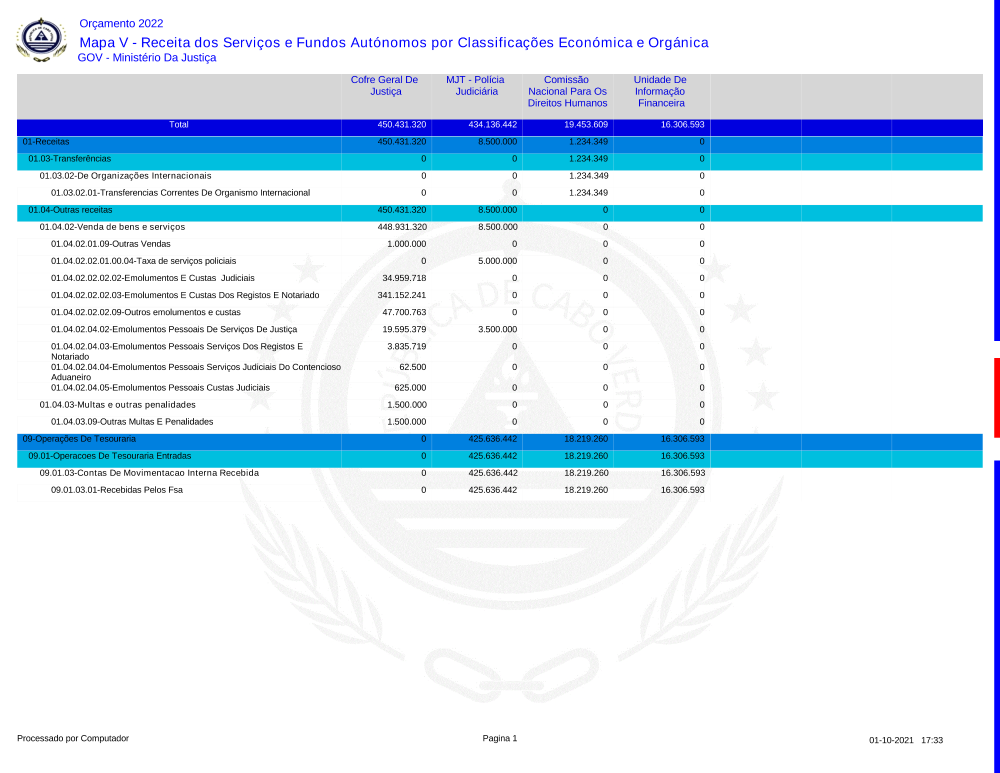Click the Processado por Computador footer text
Screen dimensions: 1000x773
click(x=73, y=738)
